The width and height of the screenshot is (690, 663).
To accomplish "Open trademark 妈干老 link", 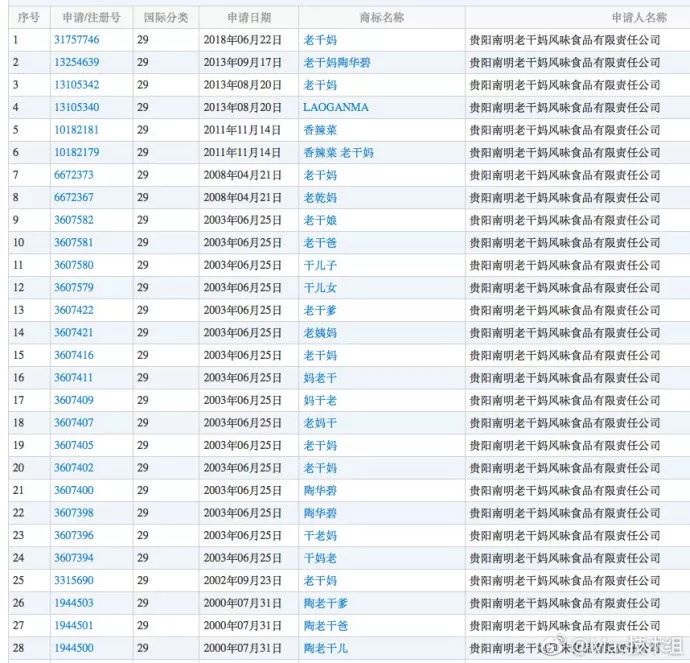I will 320,400.
